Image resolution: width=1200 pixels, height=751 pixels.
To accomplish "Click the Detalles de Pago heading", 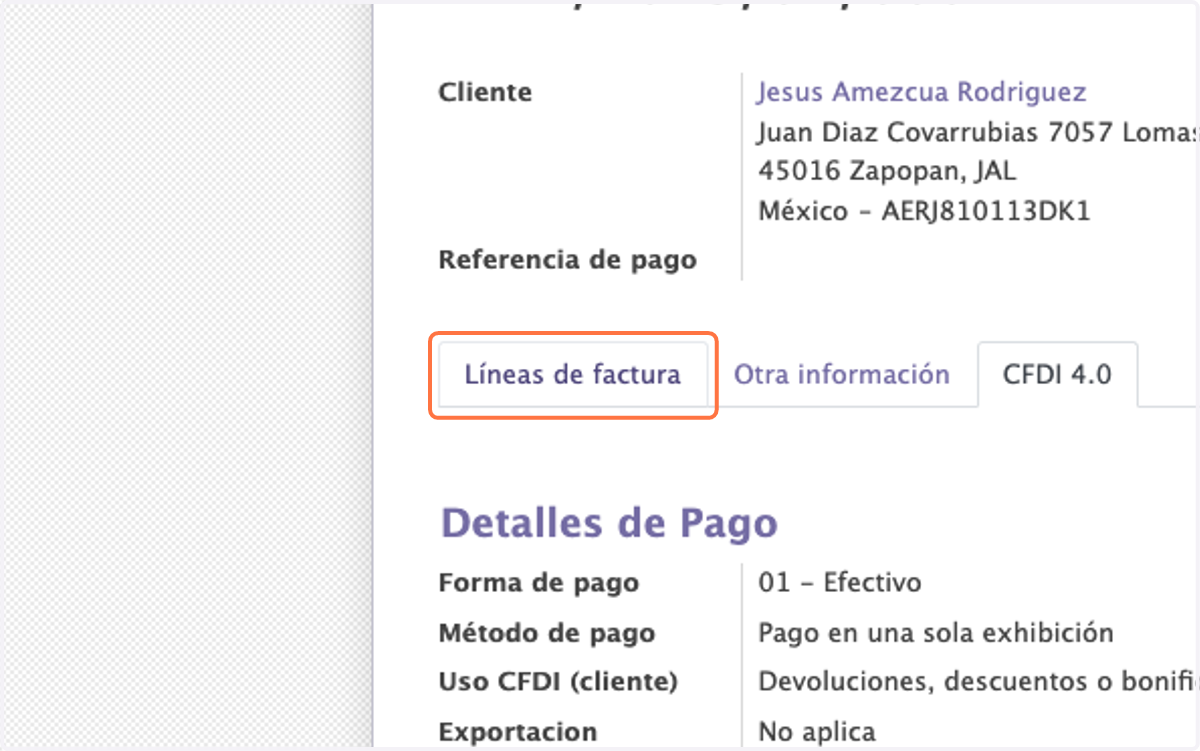I will point(609,523).
